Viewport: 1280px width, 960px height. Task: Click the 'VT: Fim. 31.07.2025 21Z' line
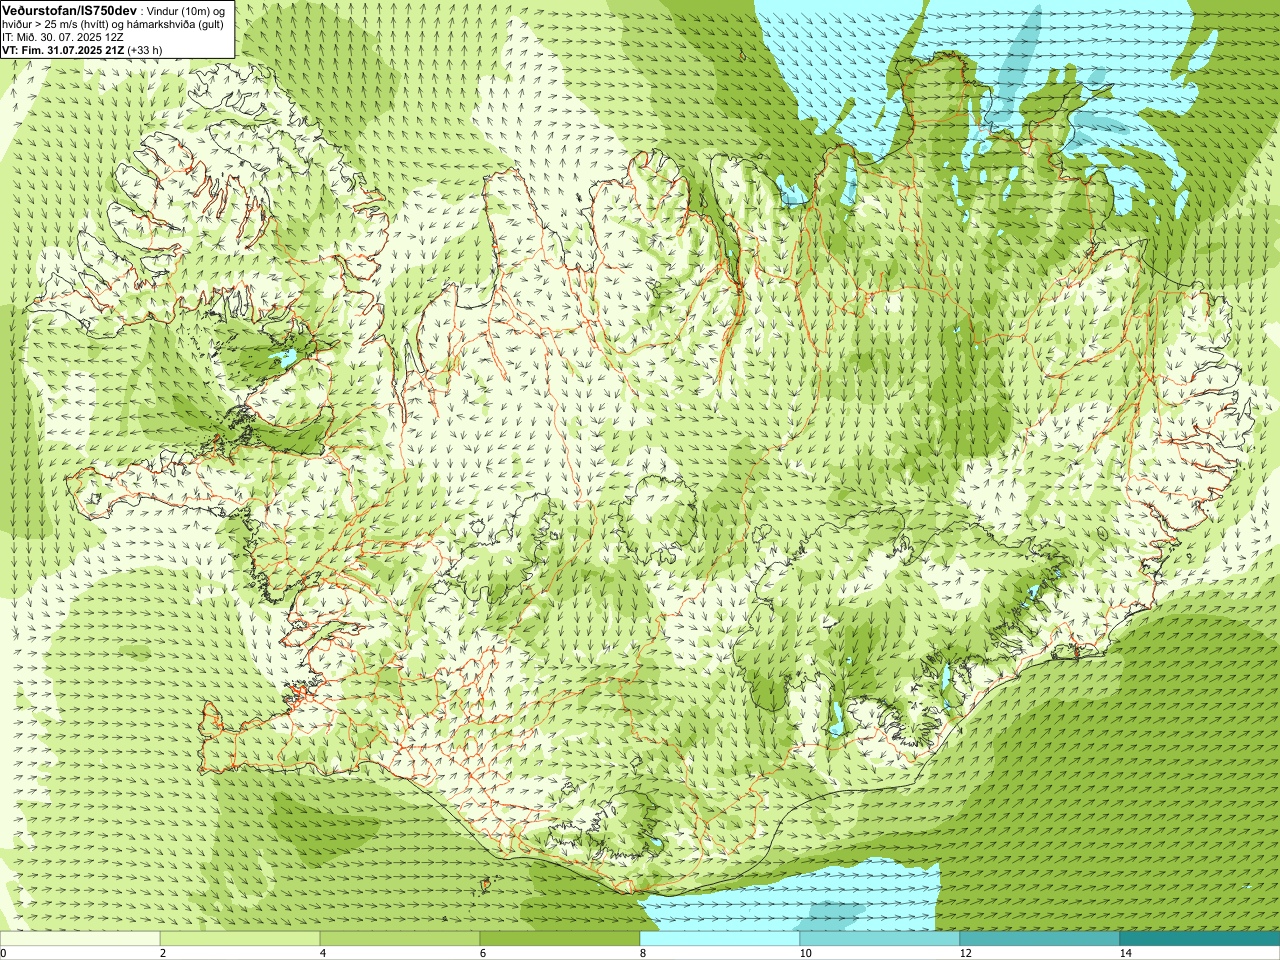63,50
